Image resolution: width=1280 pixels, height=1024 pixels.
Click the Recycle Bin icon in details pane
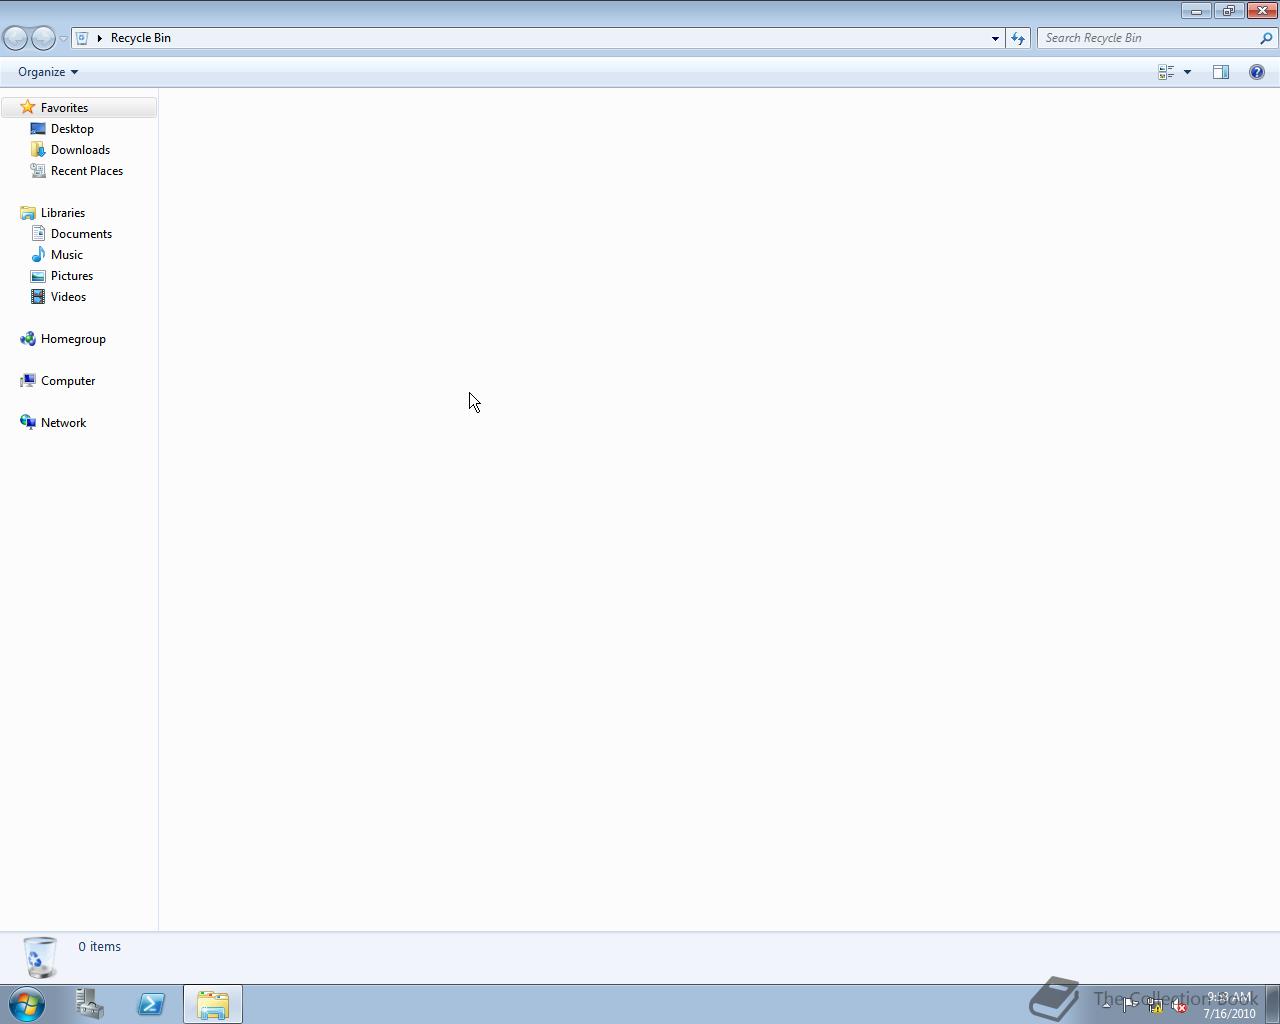(40, 957)
